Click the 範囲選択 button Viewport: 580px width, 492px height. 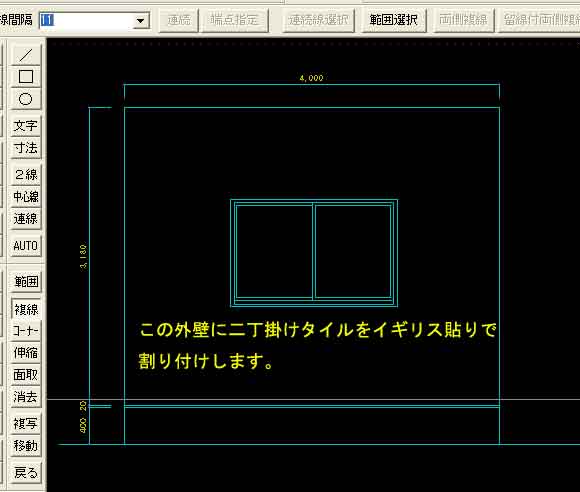(393, 20)
